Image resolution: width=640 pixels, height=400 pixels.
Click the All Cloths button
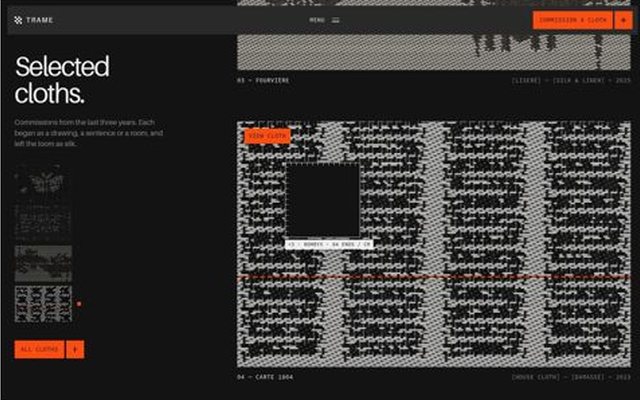tap(39, 349)
